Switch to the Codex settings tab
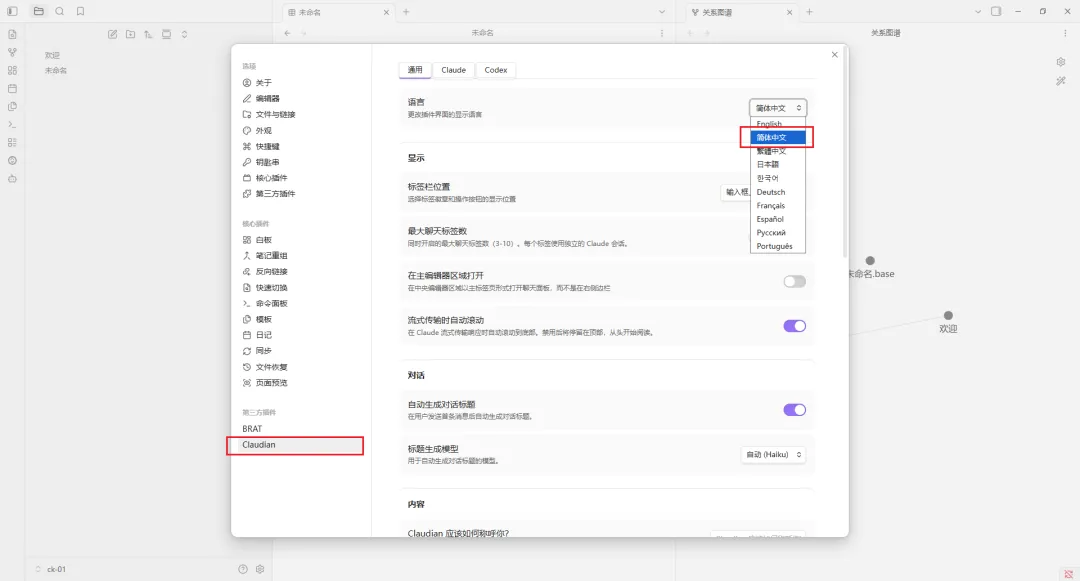This screenshot has width=1080, height=581. coord(495,70)
